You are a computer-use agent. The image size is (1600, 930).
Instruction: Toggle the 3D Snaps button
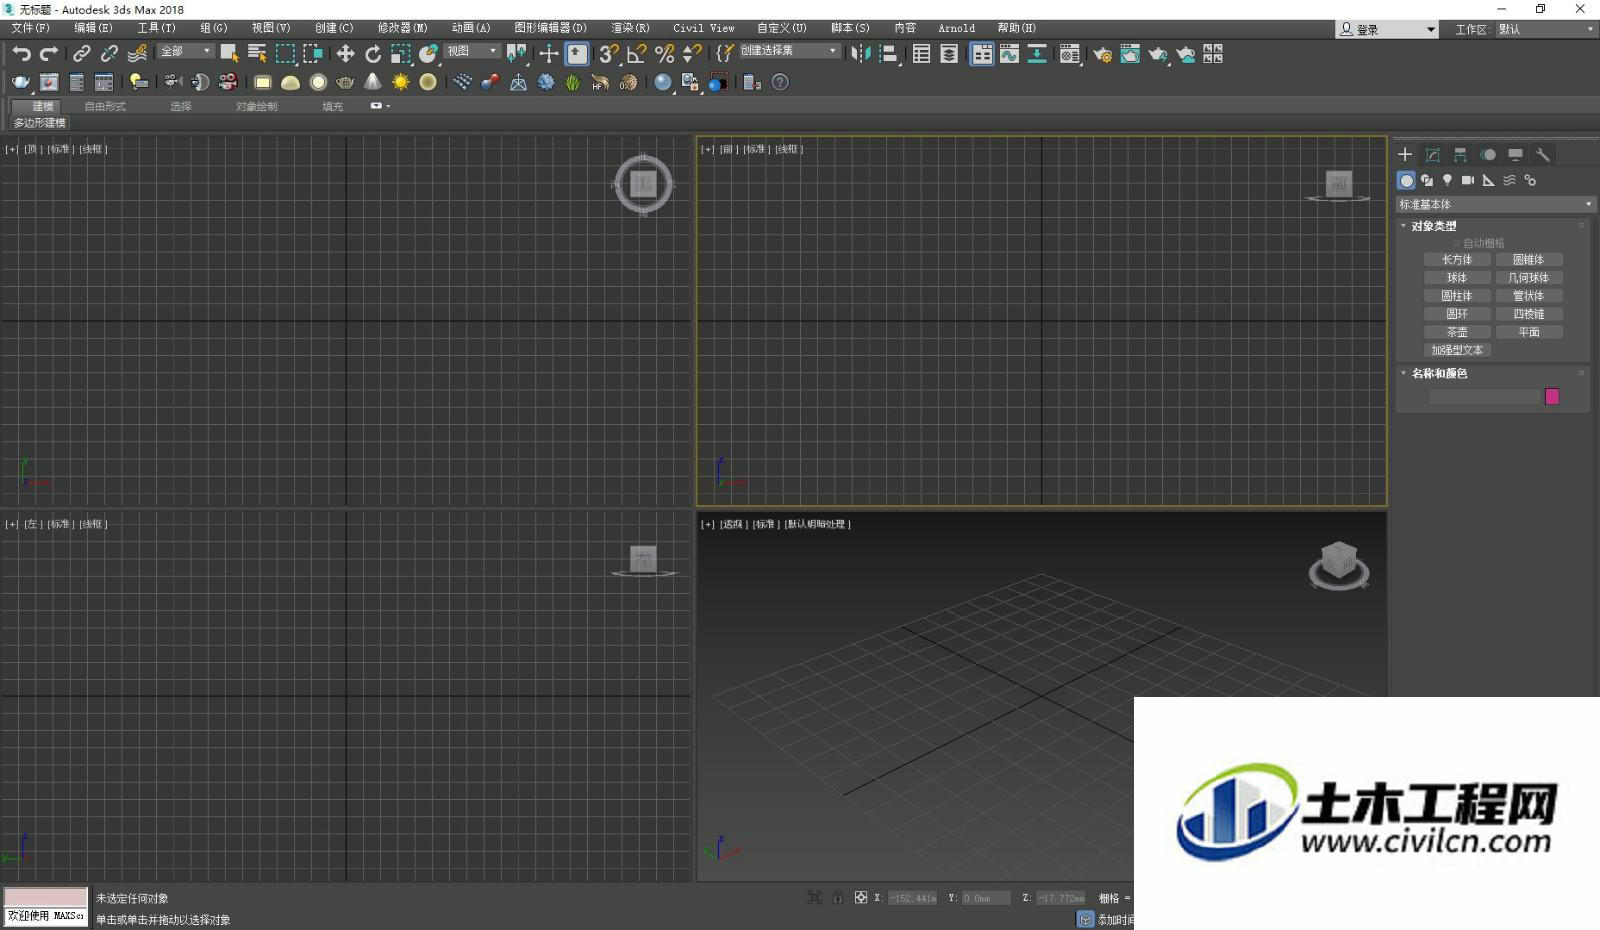tap(608, 54)
